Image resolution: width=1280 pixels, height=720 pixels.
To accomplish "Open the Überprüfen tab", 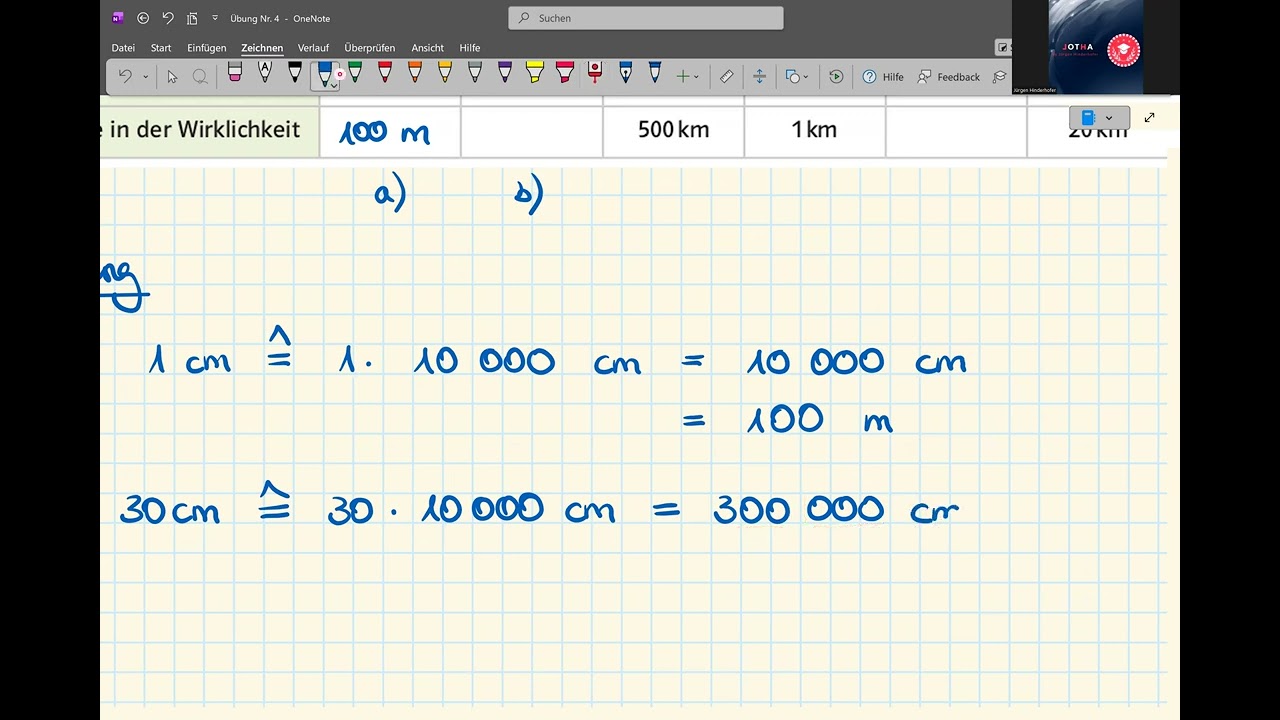I will click(370, 48).
